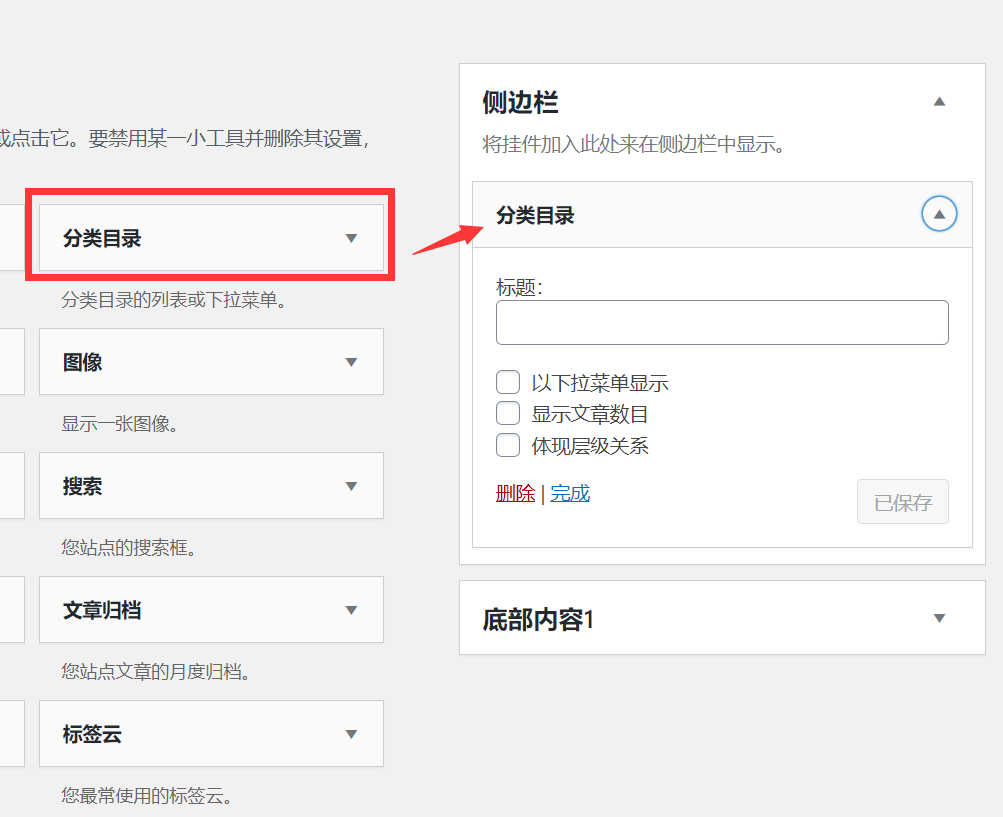Select the 搜索 widget title
1003x817 pixels.
click(83, 486)
